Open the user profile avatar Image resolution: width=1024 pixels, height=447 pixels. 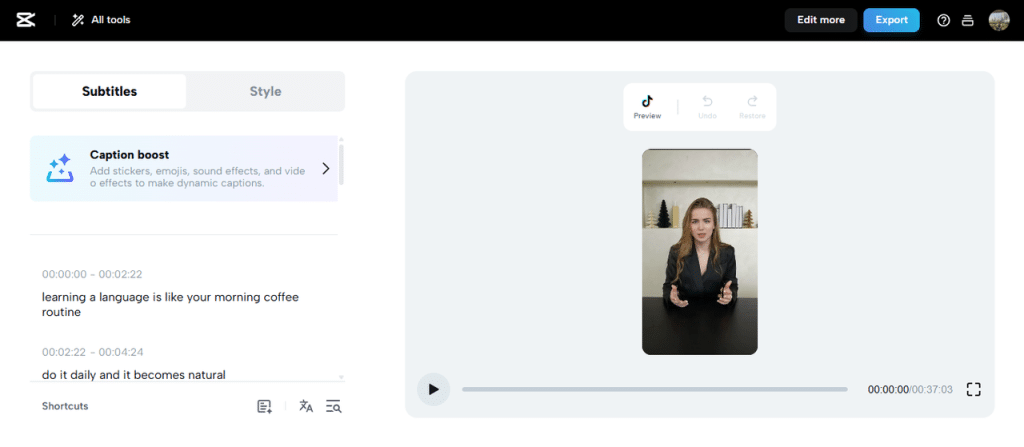point(999,20)
